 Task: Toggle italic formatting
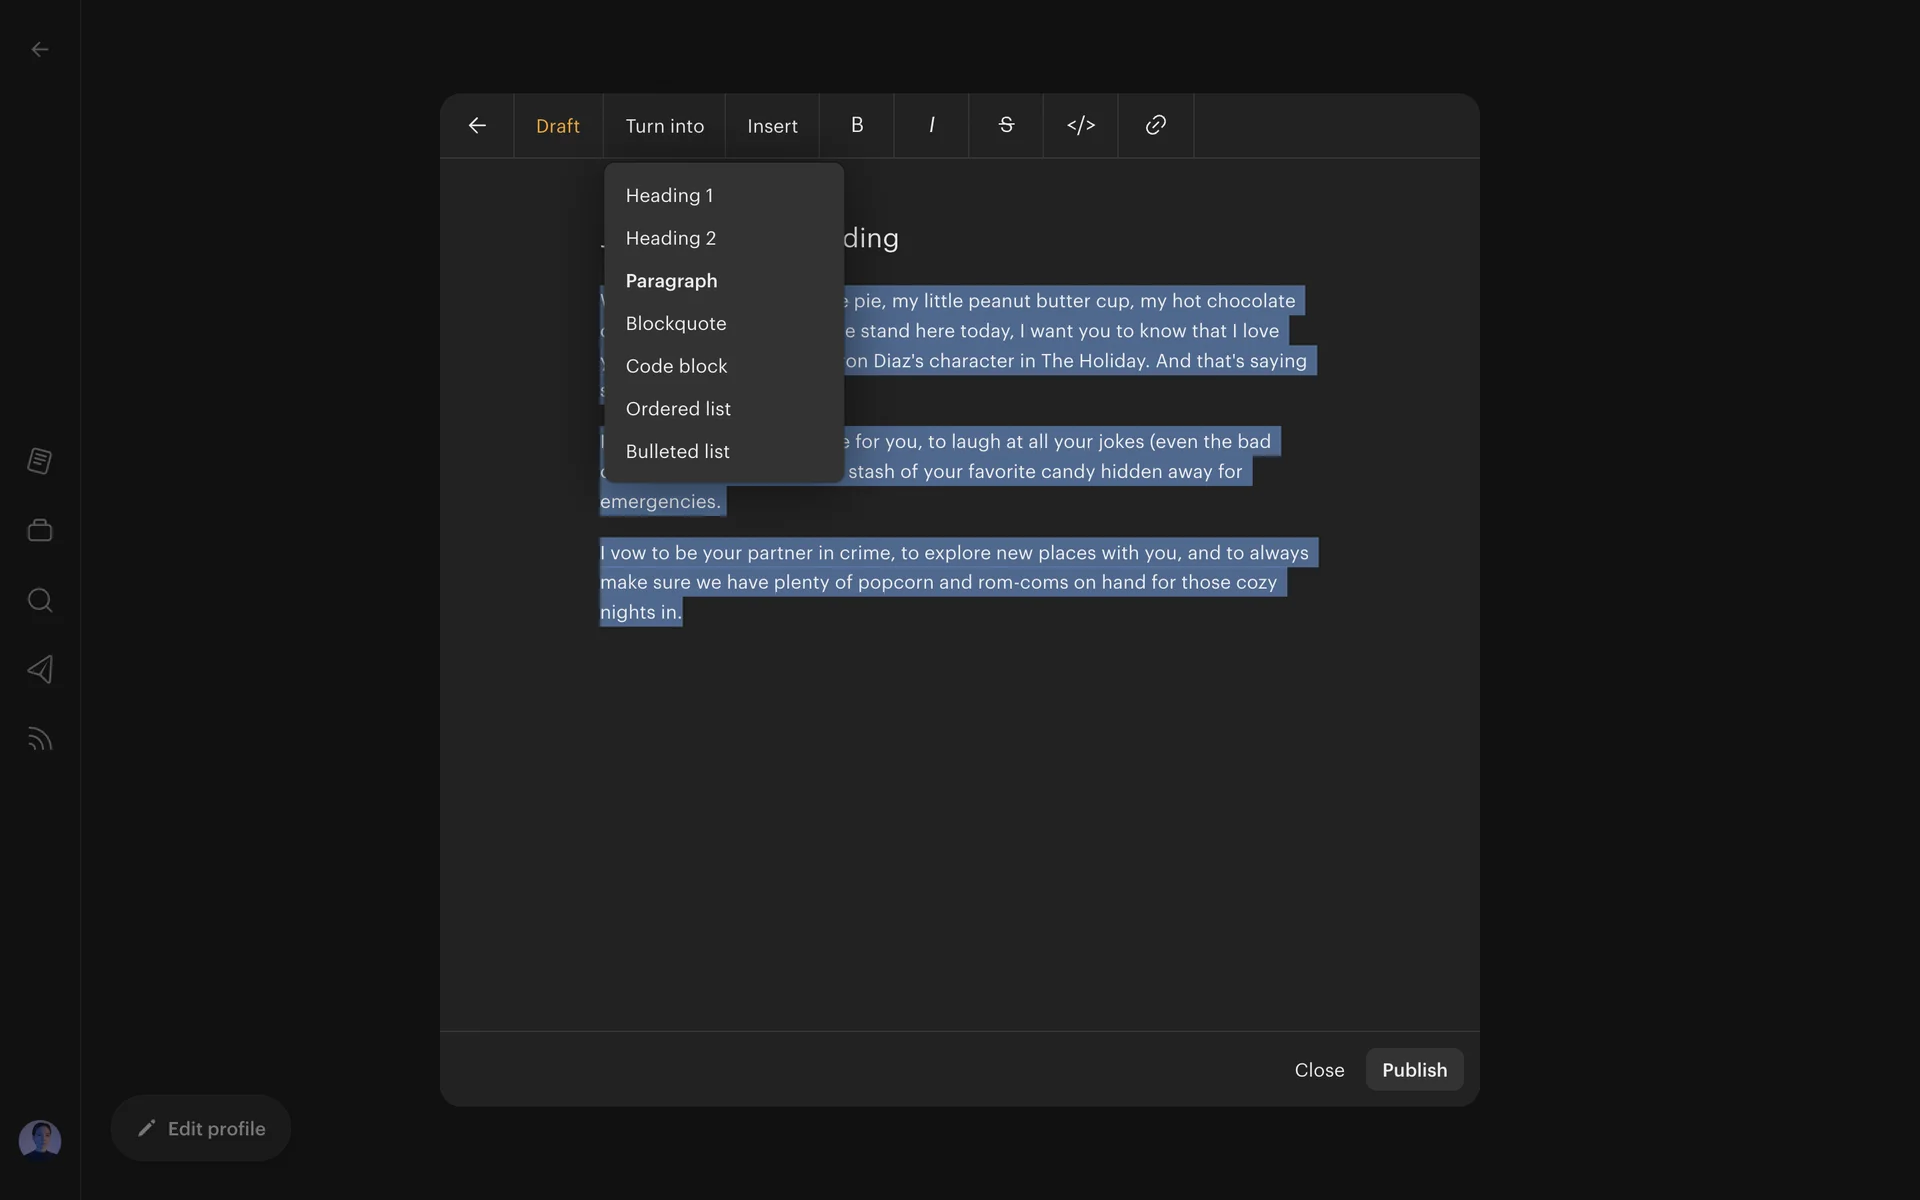(x=931, y=126)
